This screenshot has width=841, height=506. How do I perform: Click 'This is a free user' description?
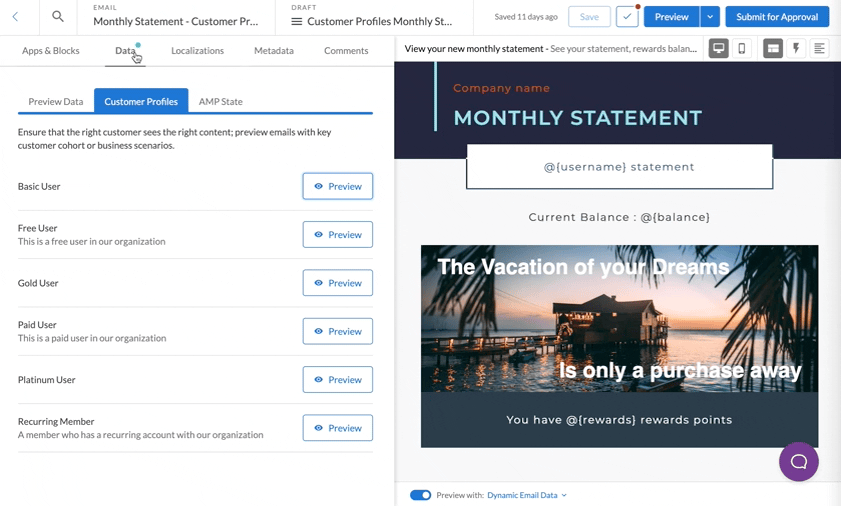[x=91, y=241]
